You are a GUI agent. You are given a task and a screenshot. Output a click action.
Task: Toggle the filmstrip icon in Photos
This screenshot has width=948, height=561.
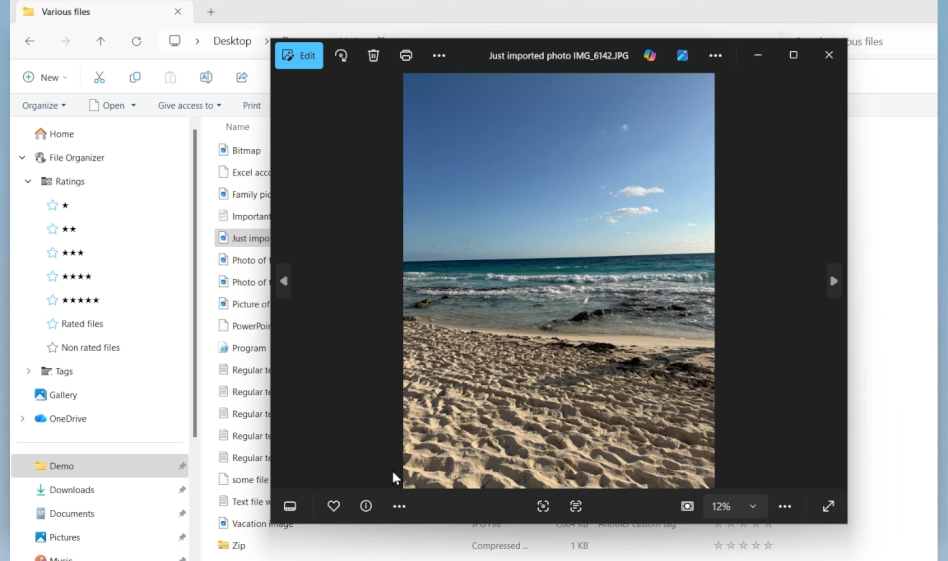[x=290, y=507]
